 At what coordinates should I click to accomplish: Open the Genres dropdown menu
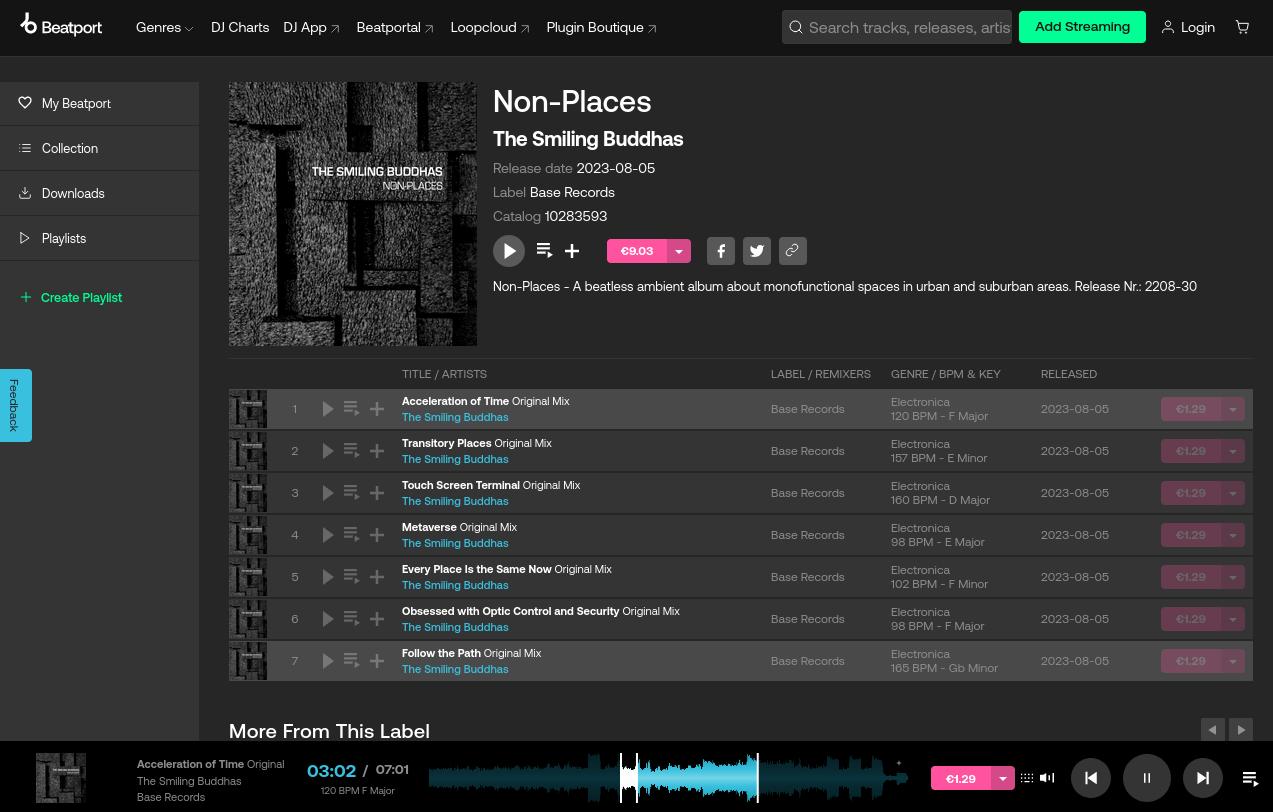pyautogui.click(x=165, y=27)
